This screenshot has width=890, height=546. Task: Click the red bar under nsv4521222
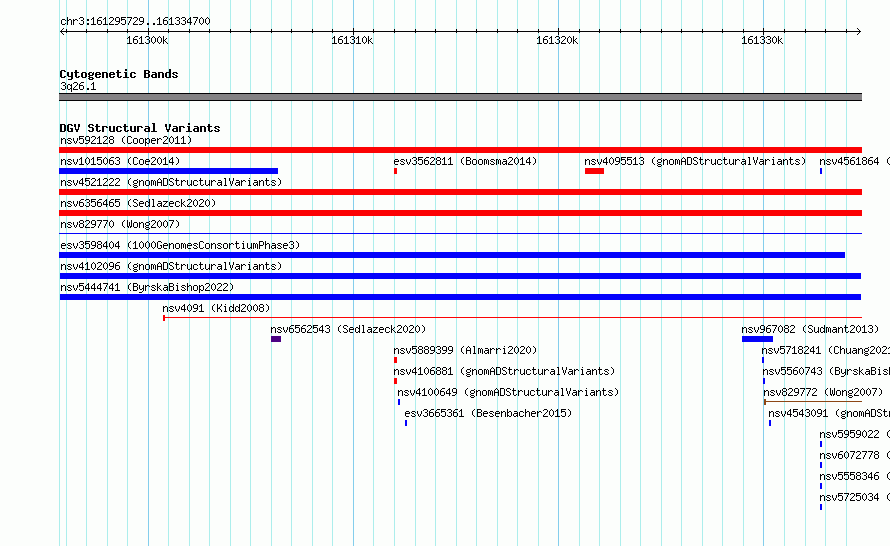point(460,192)
